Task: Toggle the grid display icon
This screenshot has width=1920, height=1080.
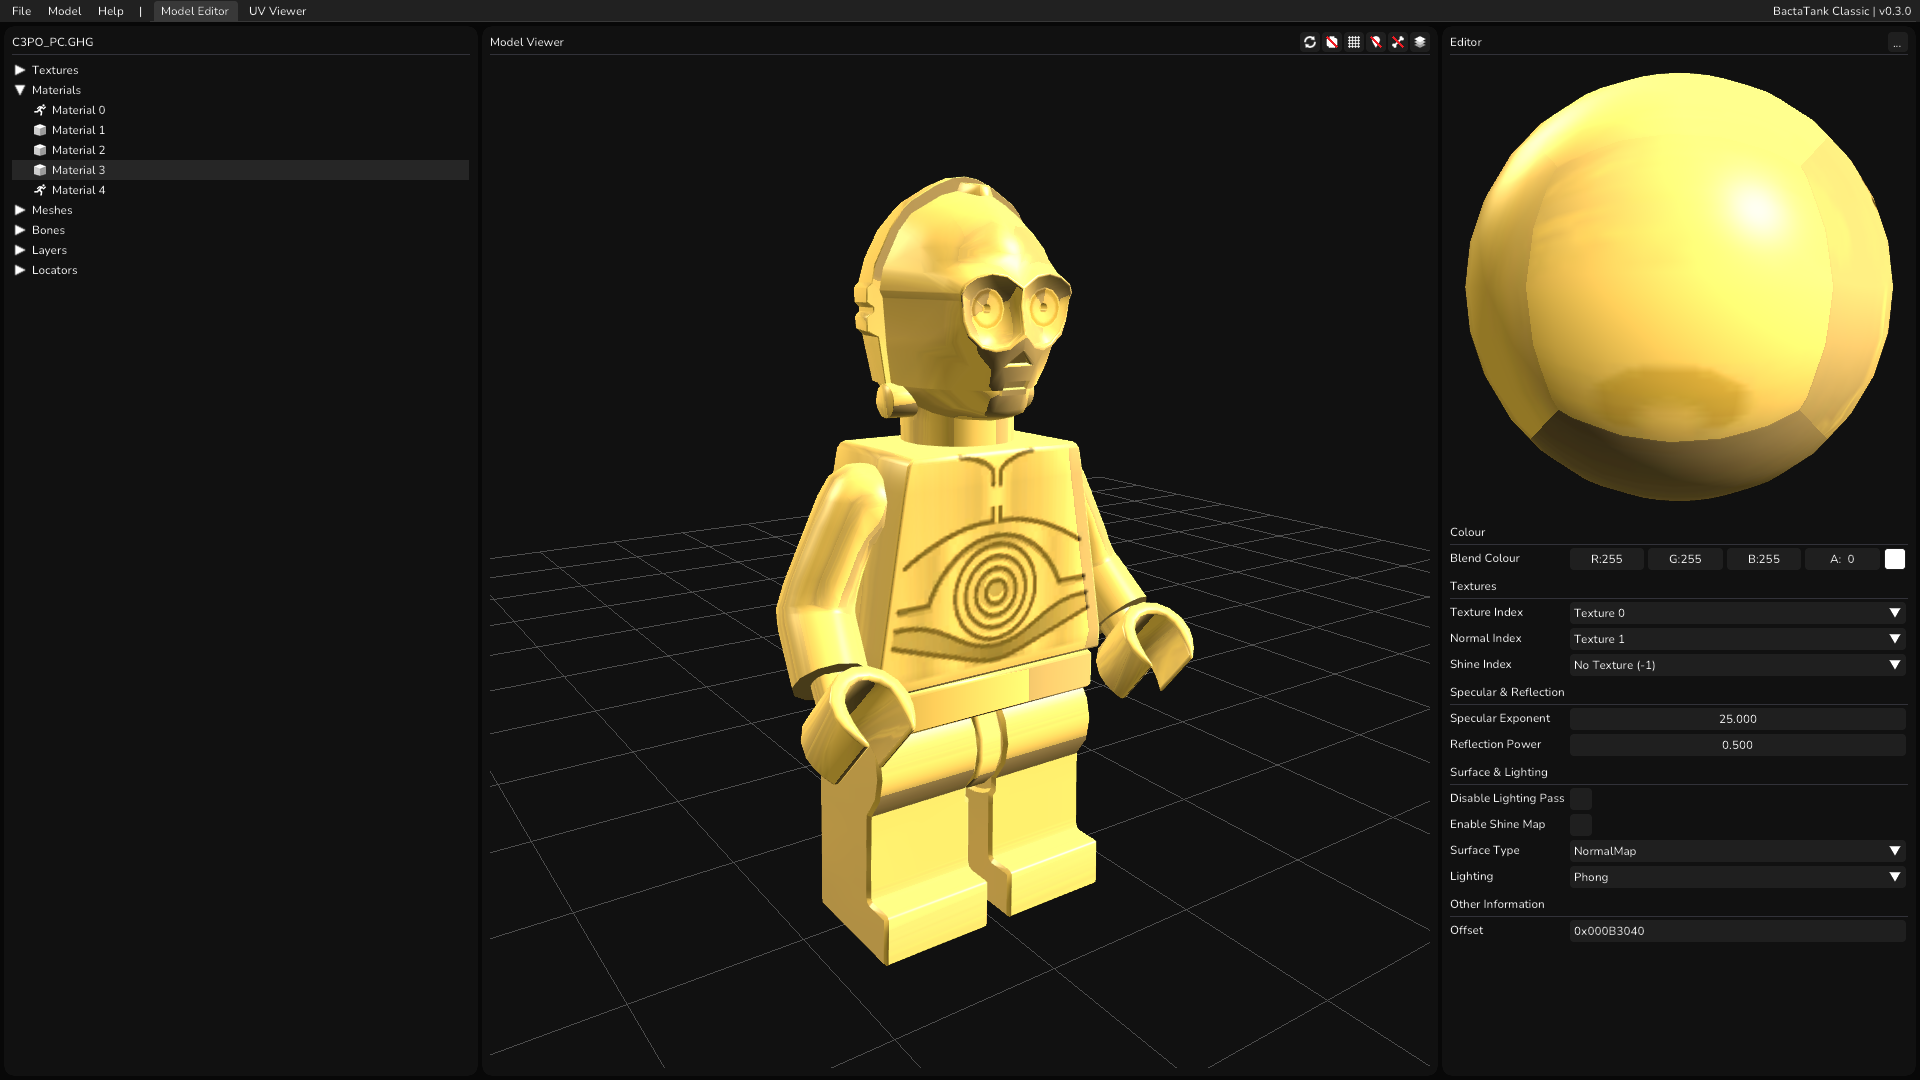Action: point(1354,42)
